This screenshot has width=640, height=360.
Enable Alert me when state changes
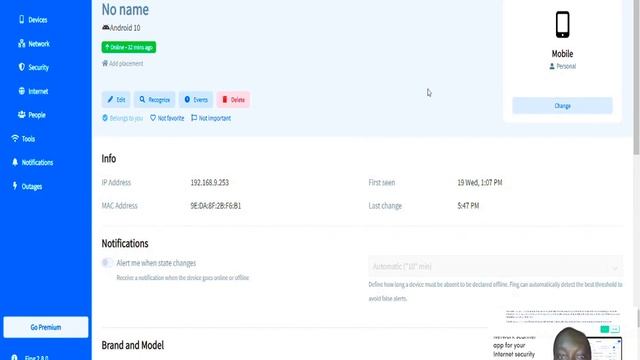(x=107, y=262)
